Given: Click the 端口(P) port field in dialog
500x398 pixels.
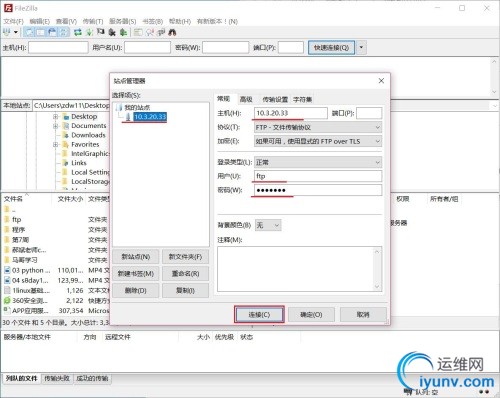Looking at the screenshot, I should 369,113.
